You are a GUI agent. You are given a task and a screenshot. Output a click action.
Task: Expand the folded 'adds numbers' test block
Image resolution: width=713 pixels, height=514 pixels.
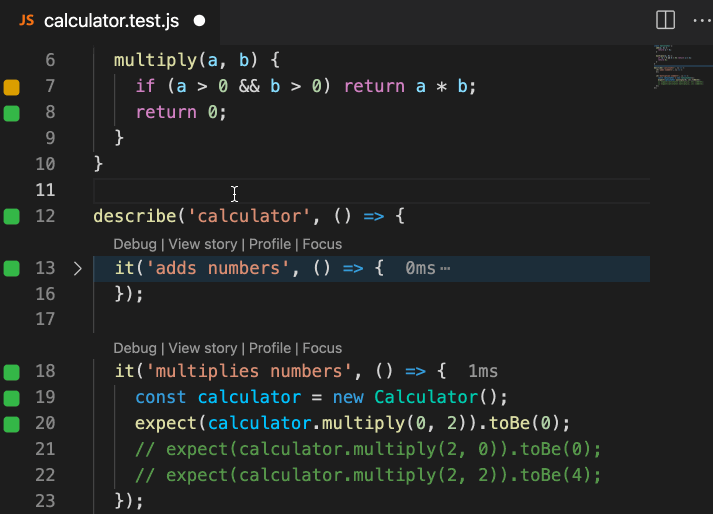[78, 268]
